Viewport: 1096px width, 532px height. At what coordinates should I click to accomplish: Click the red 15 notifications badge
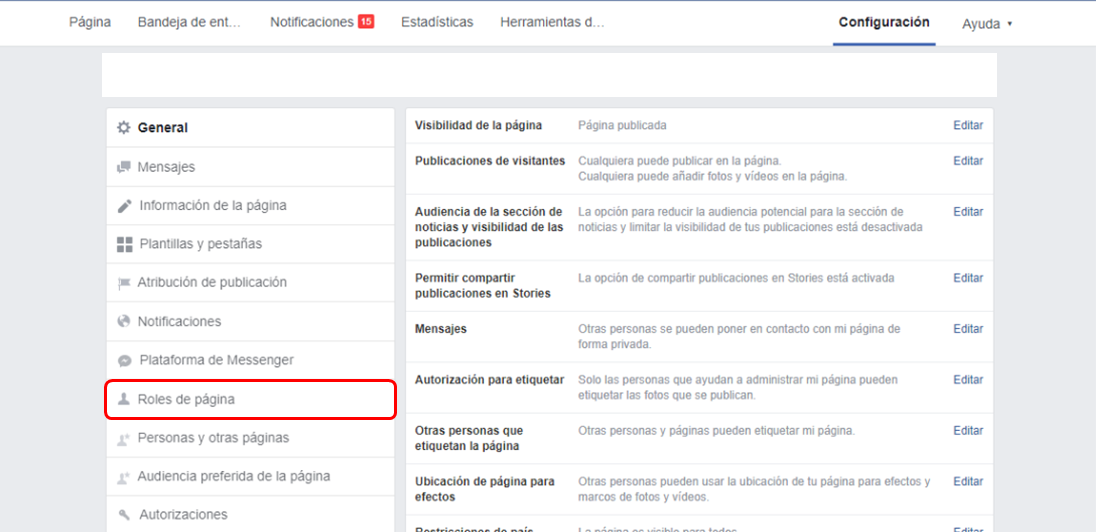click(366, 22)
